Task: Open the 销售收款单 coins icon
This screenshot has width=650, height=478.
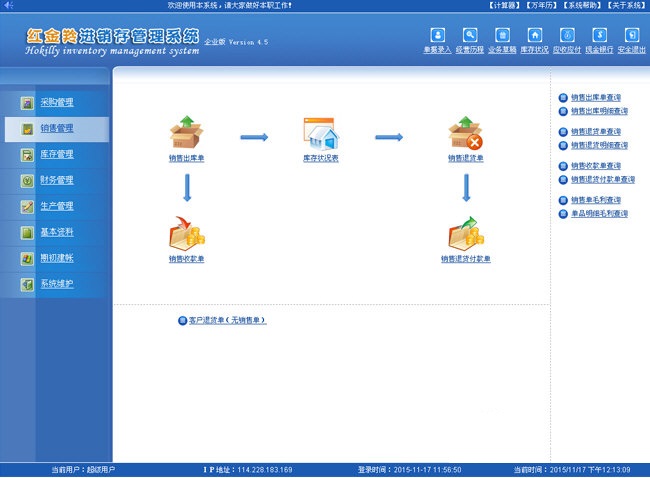Action: (x=187, y=233)
